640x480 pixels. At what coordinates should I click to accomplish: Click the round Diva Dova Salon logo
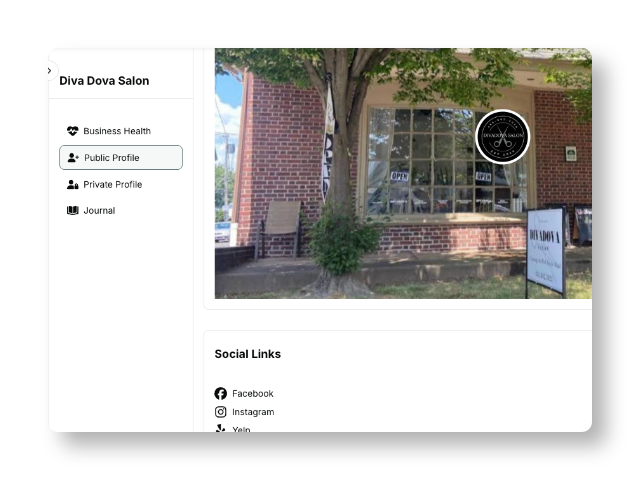[502, 137]
